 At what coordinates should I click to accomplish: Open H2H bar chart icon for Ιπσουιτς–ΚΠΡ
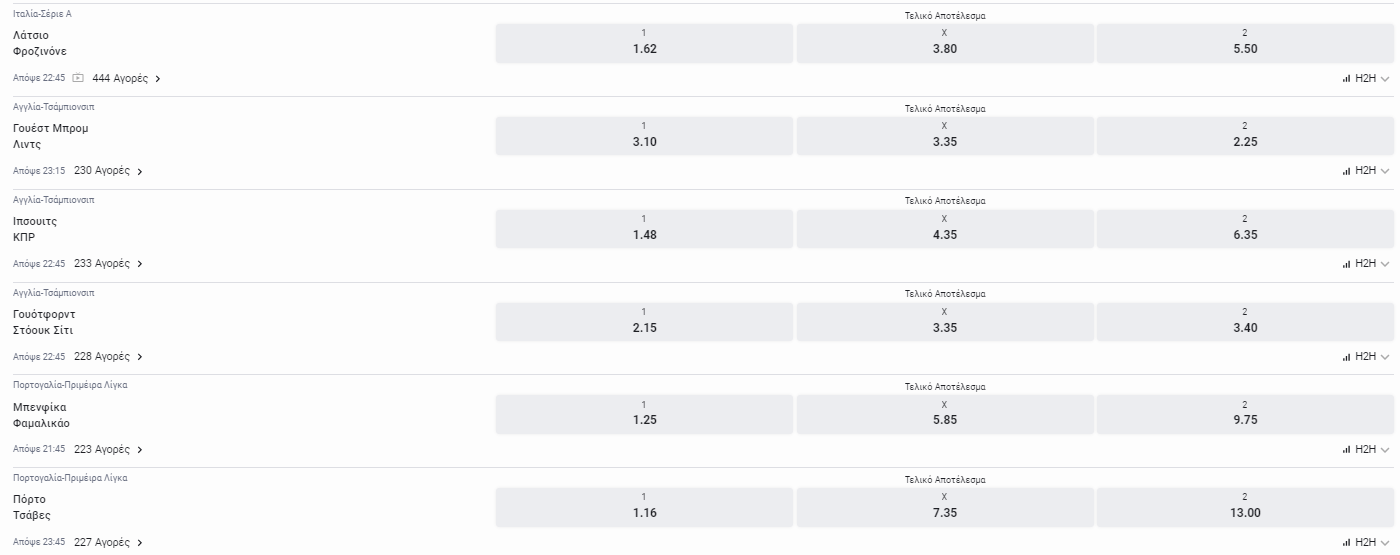tap(1346, 264)
